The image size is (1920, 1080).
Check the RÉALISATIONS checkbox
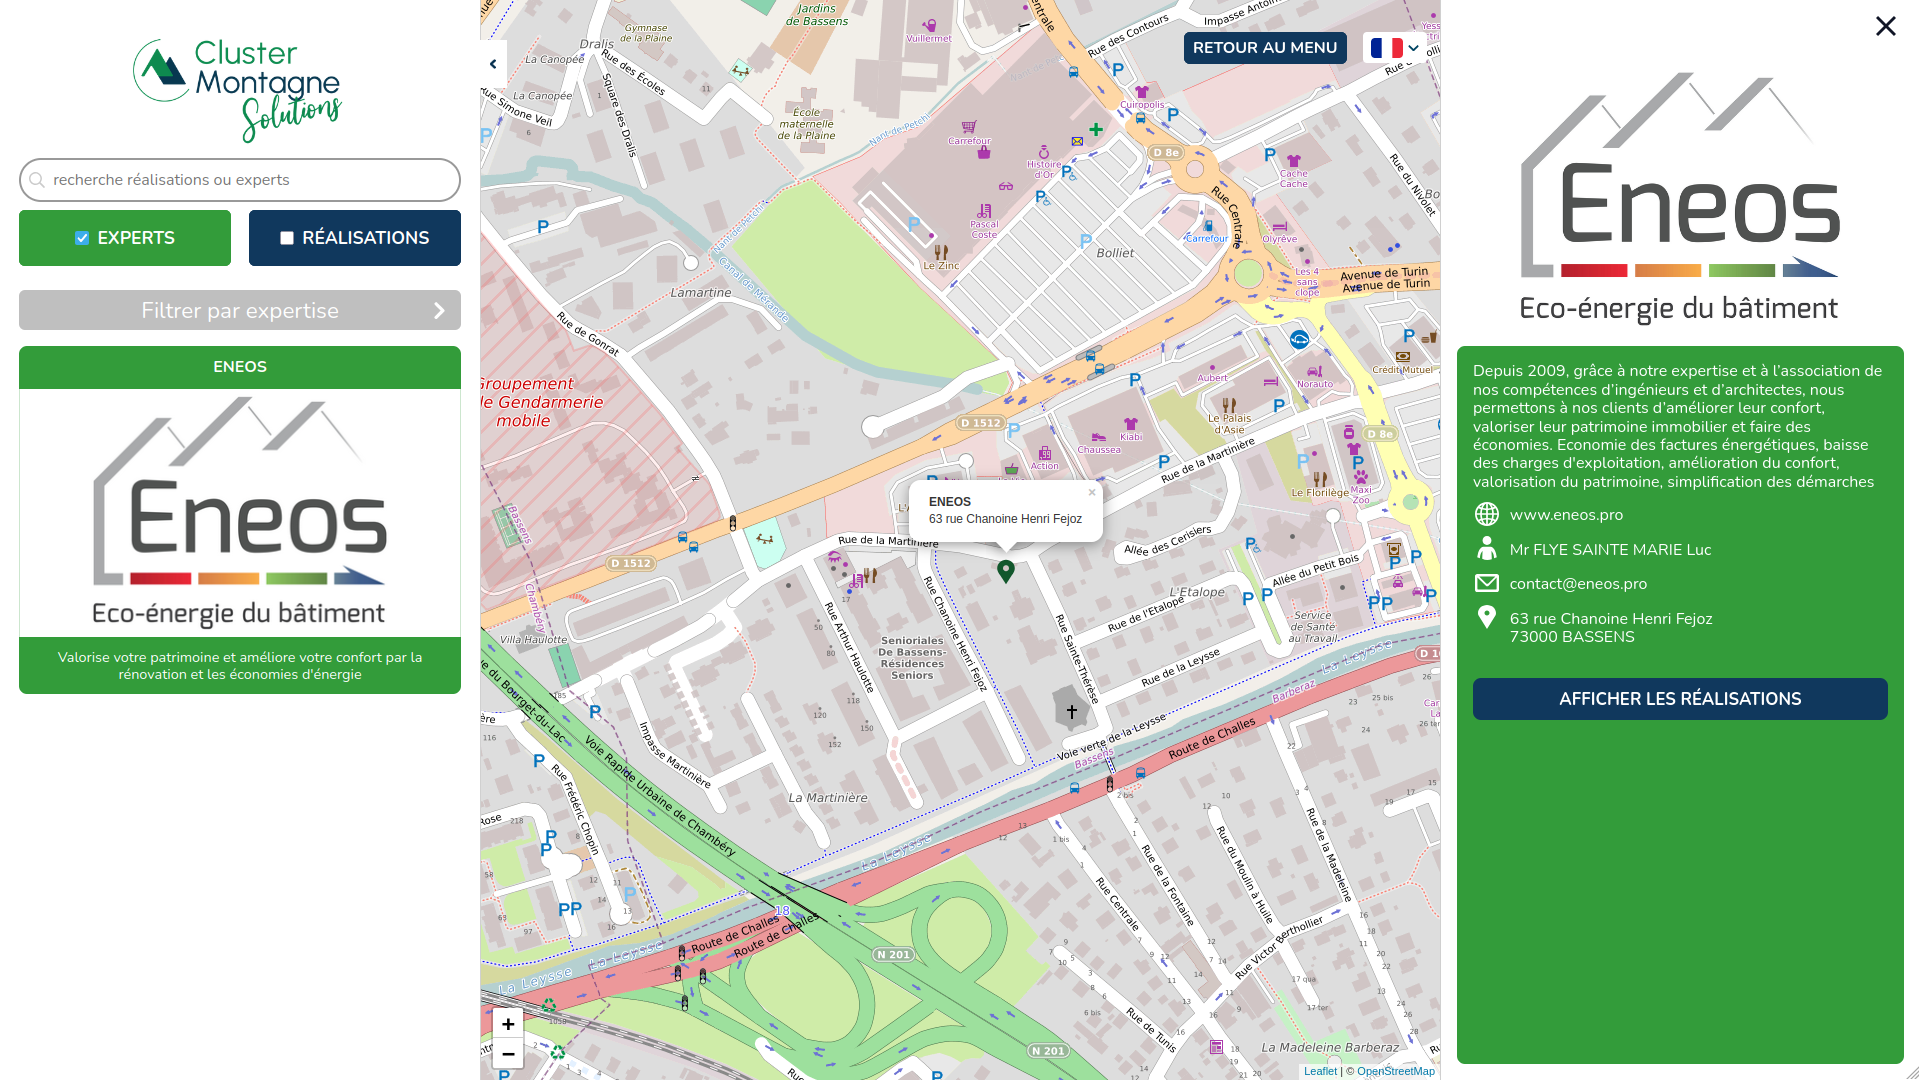point(287,238)
